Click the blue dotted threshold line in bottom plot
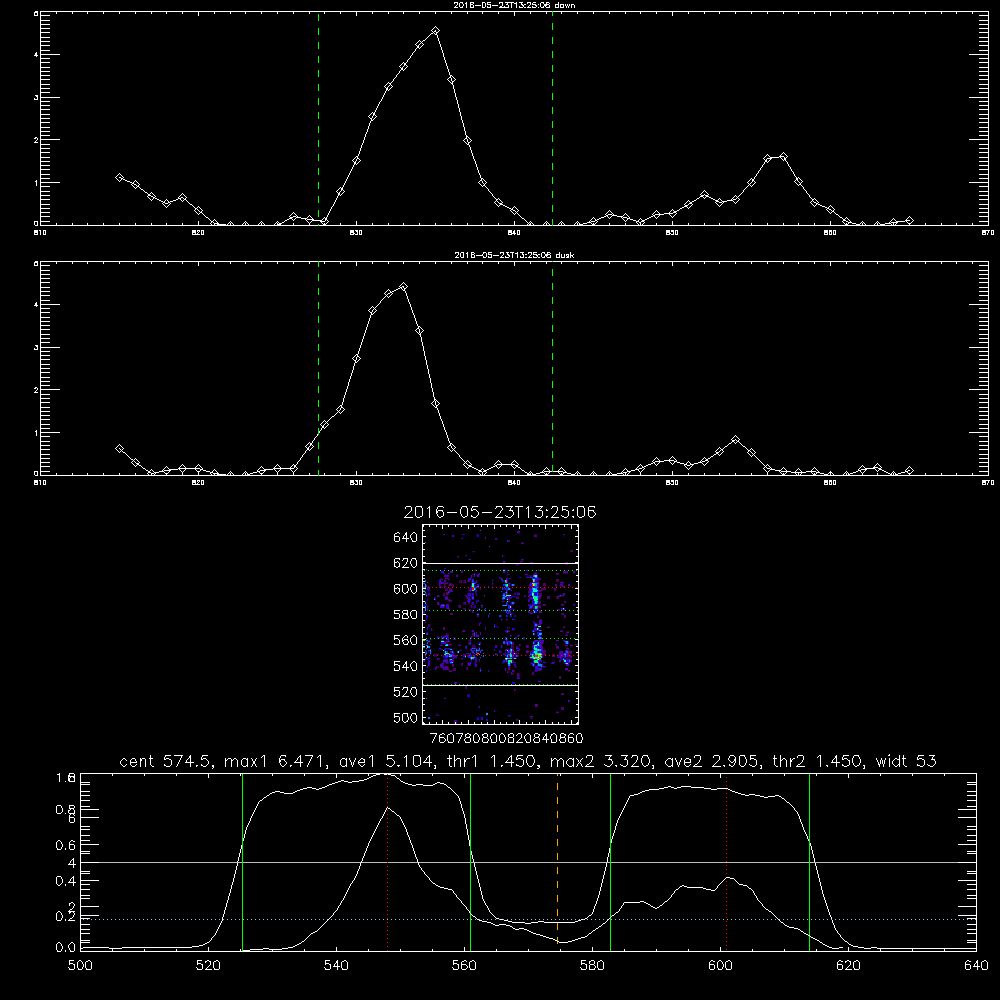This screenshot has height=1000, width=1000. tap(528, 920)
